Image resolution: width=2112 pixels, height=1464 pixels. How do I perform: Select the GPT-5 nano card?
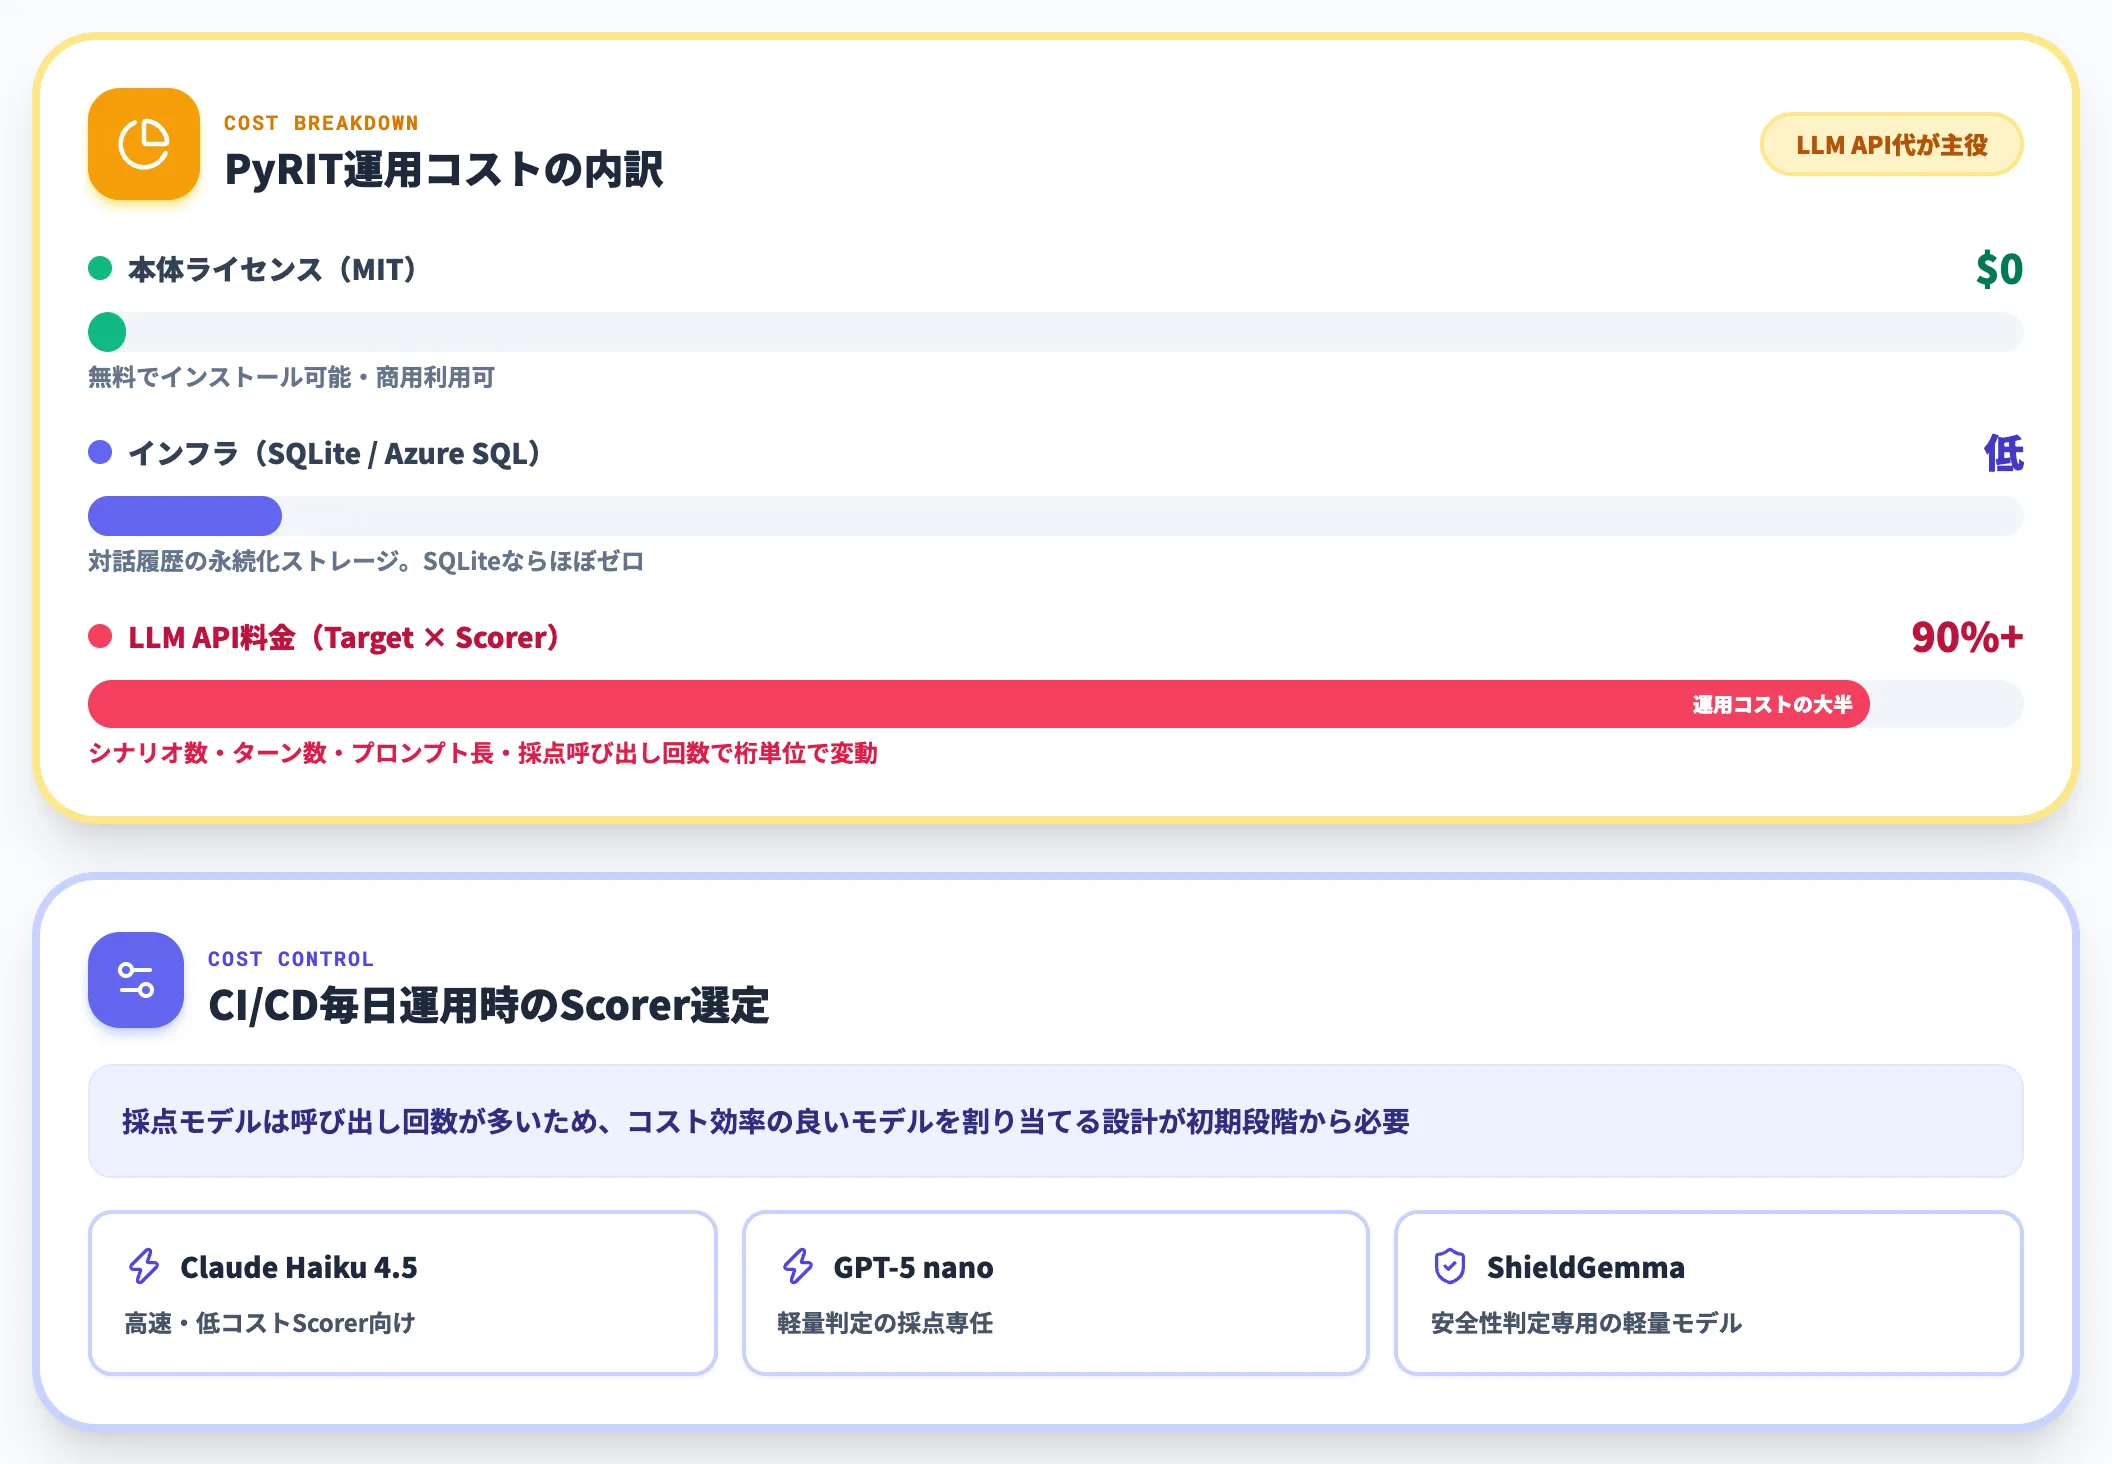[1056, 1293]
